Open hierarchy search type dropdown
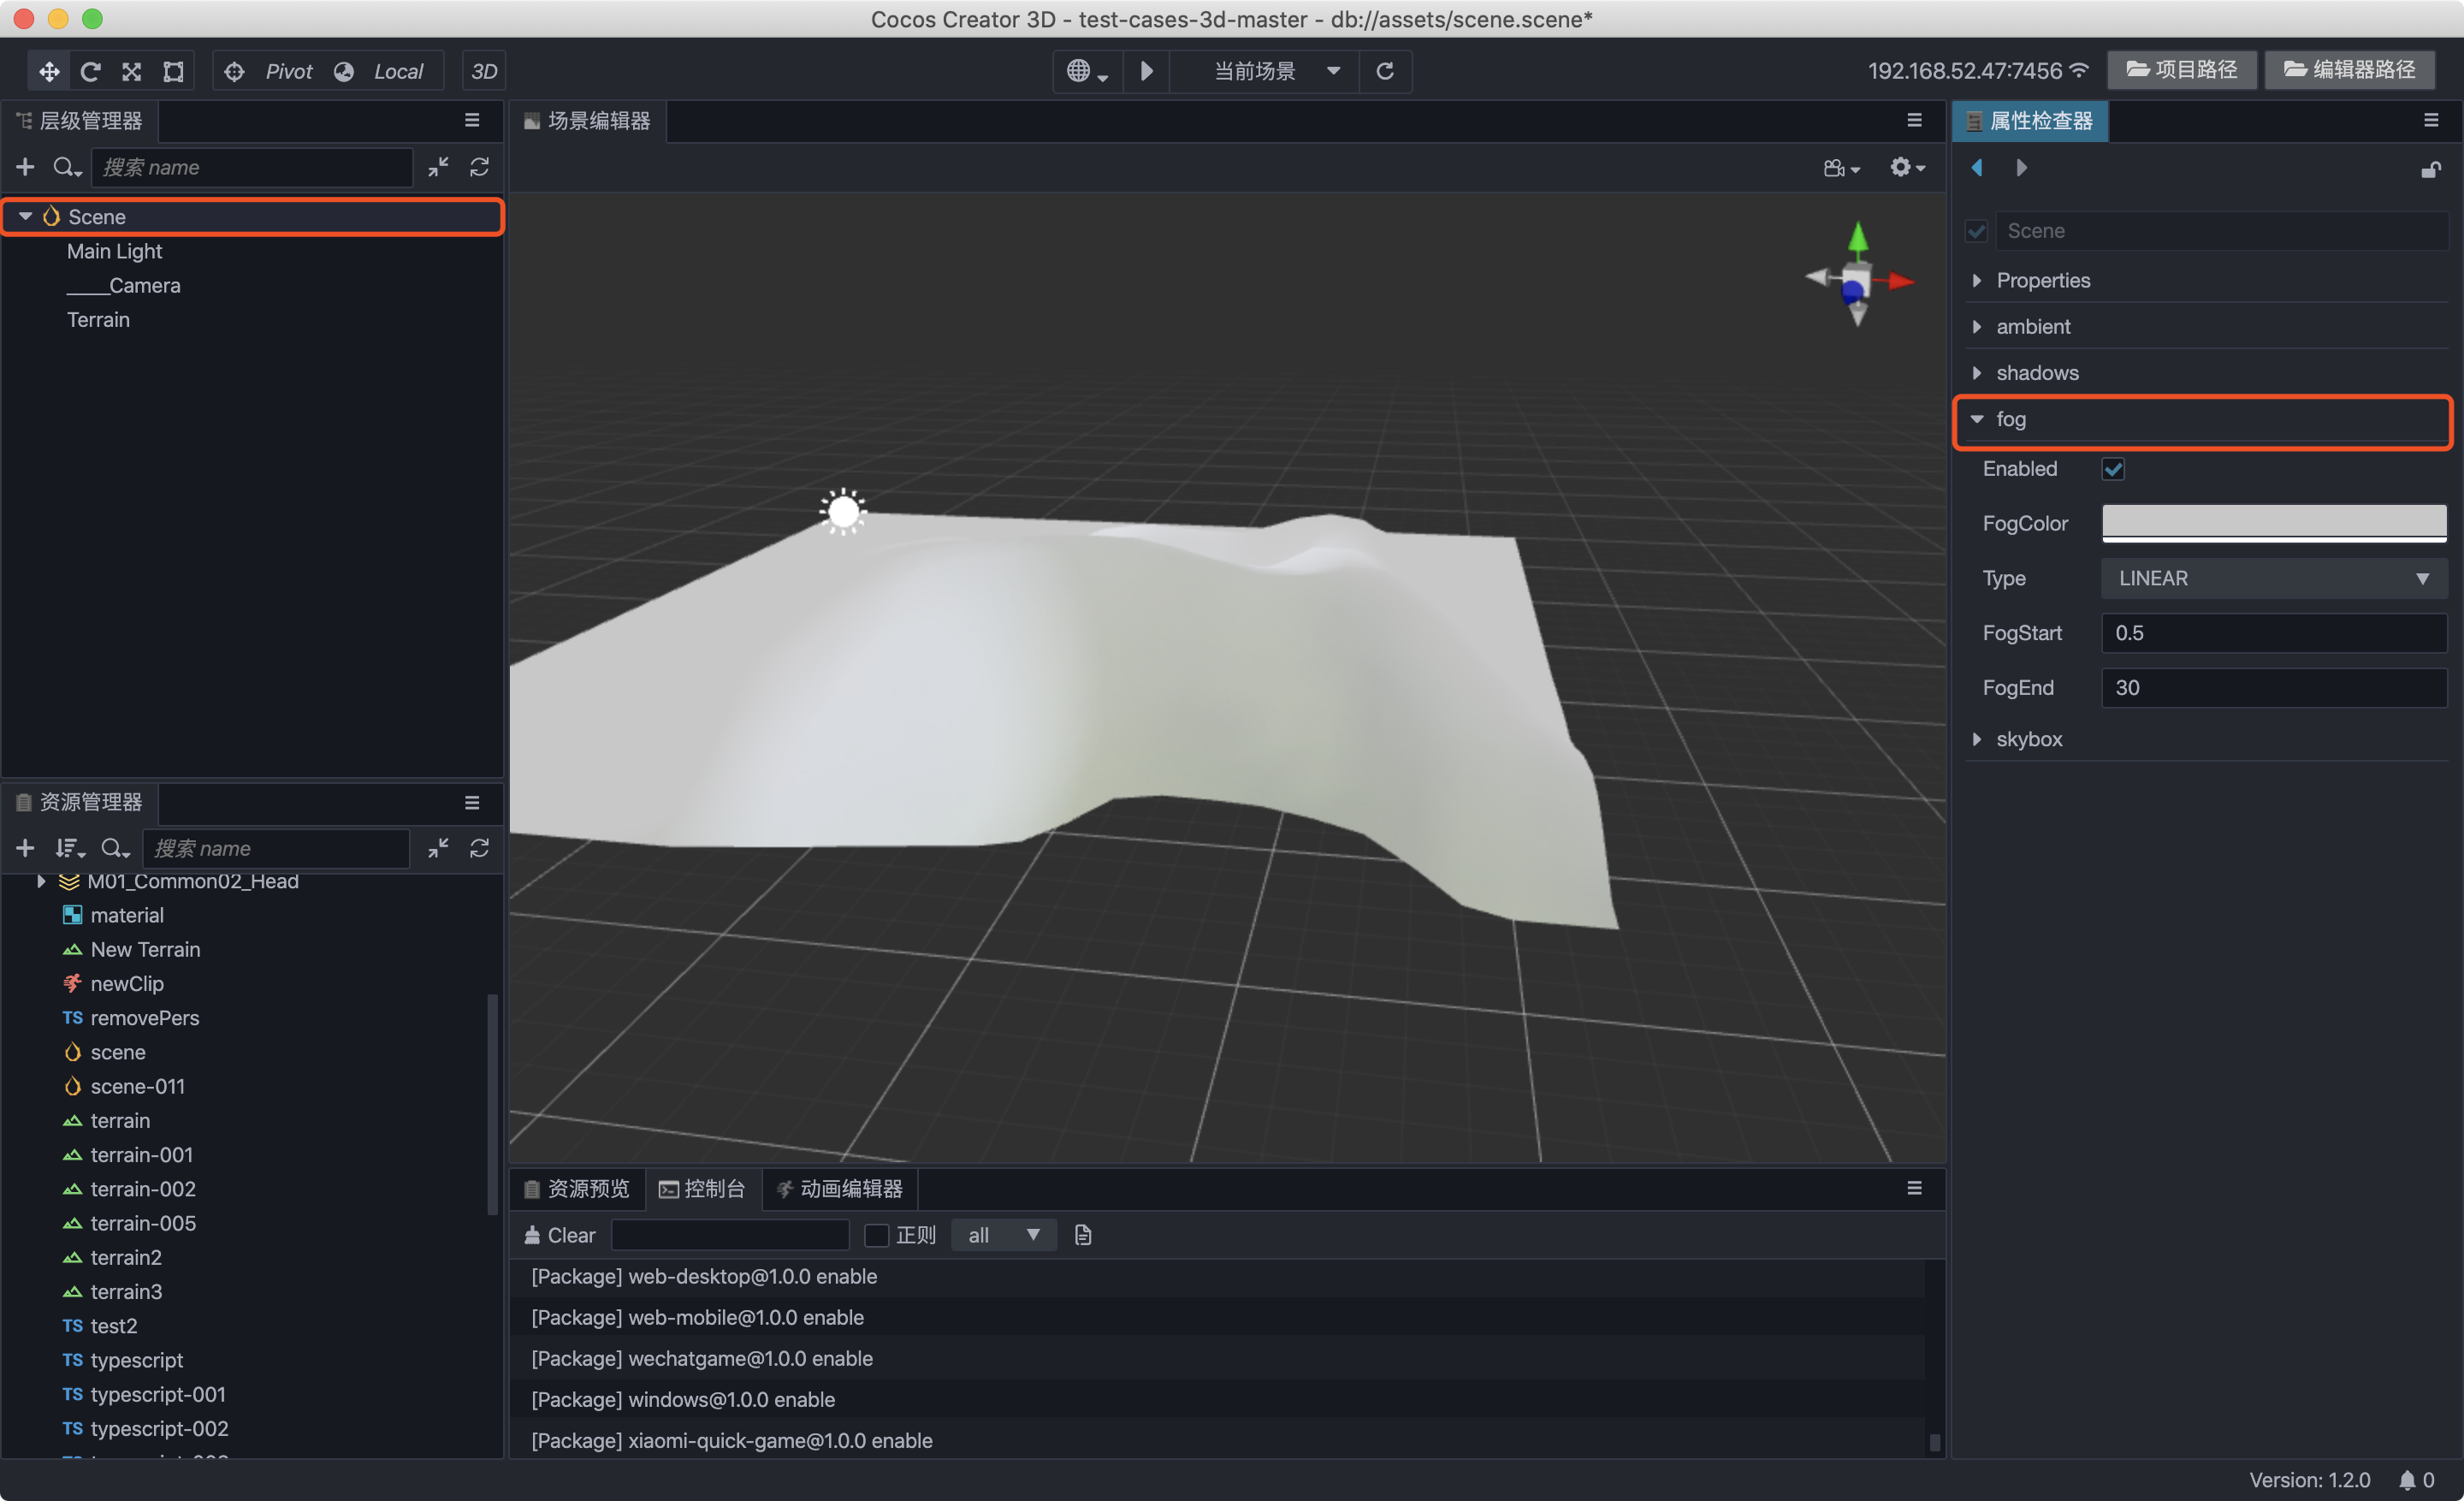The height and width of the screenshot is (1501, 2464). tap(66, 167)
